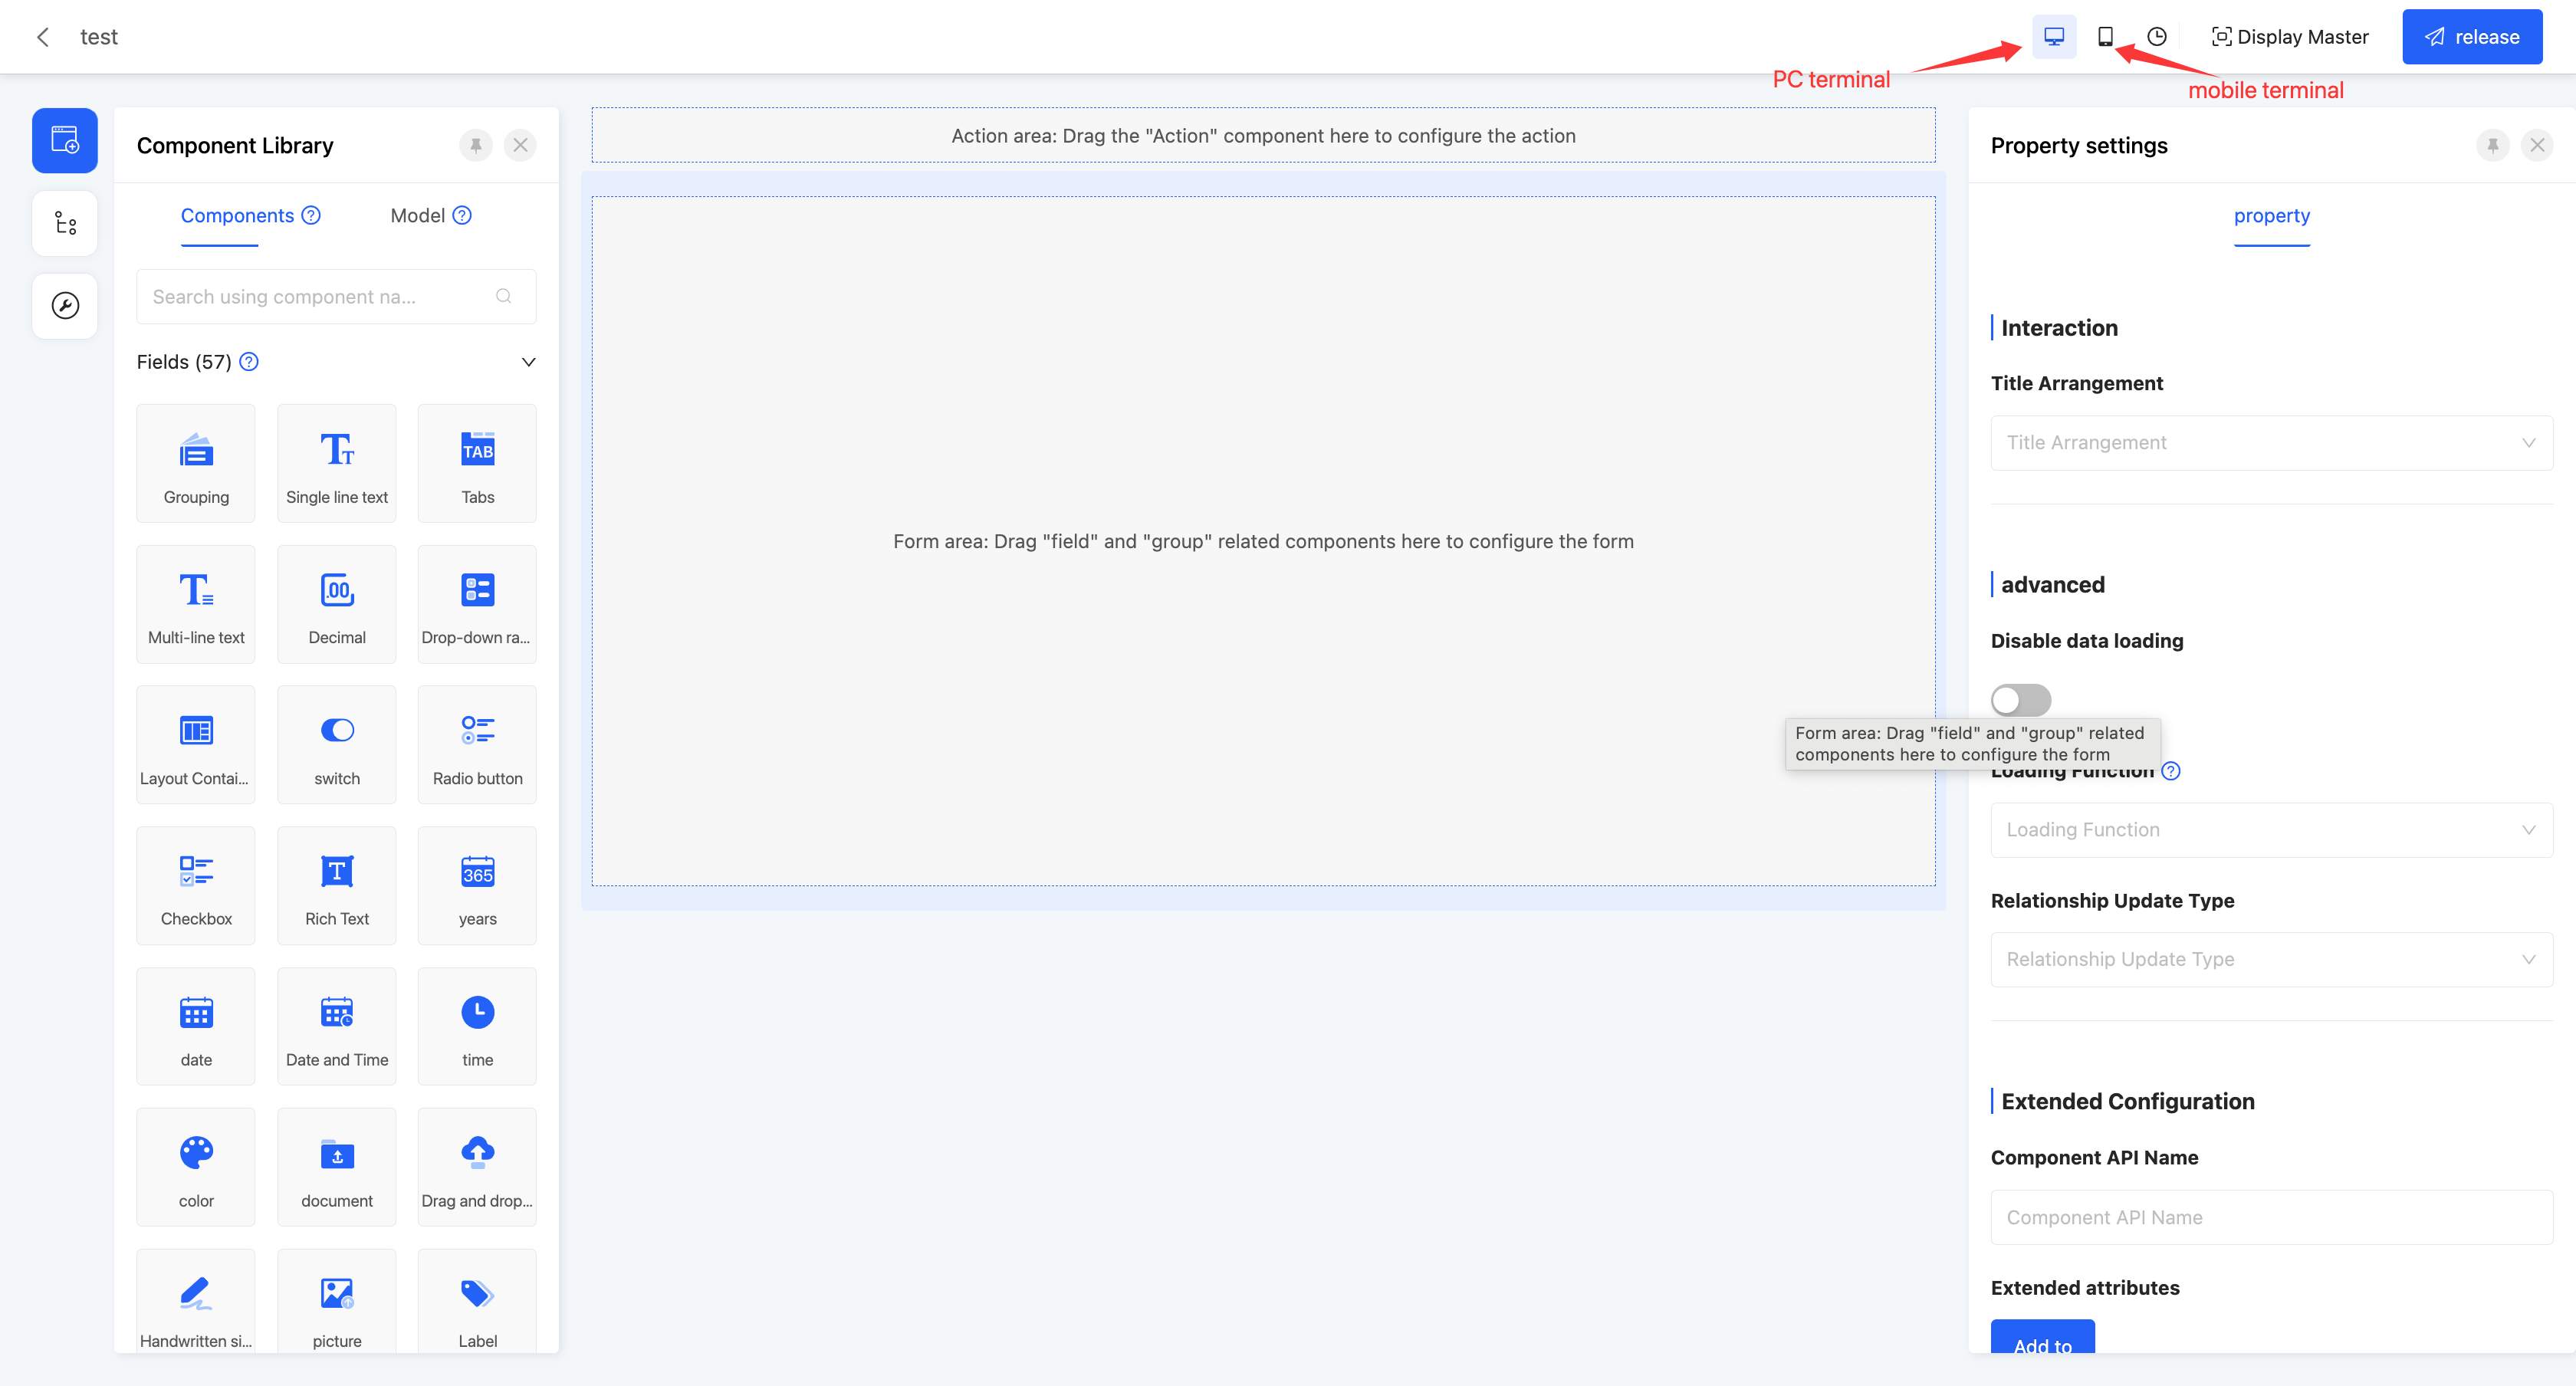The height and width of the screenshot is (1386, 2576).
Task: Switch to the Model tab
Action: pyautogui.click(x=418, y=216)
